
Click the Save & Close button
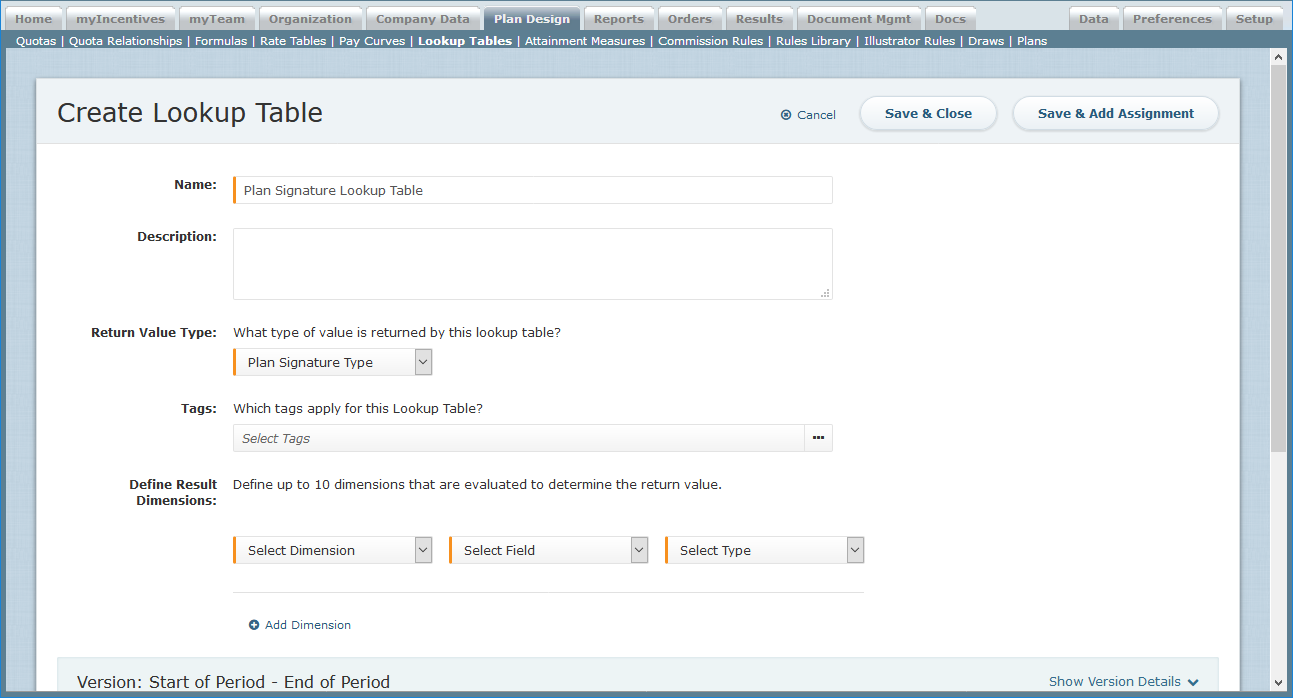coord(928,114)
